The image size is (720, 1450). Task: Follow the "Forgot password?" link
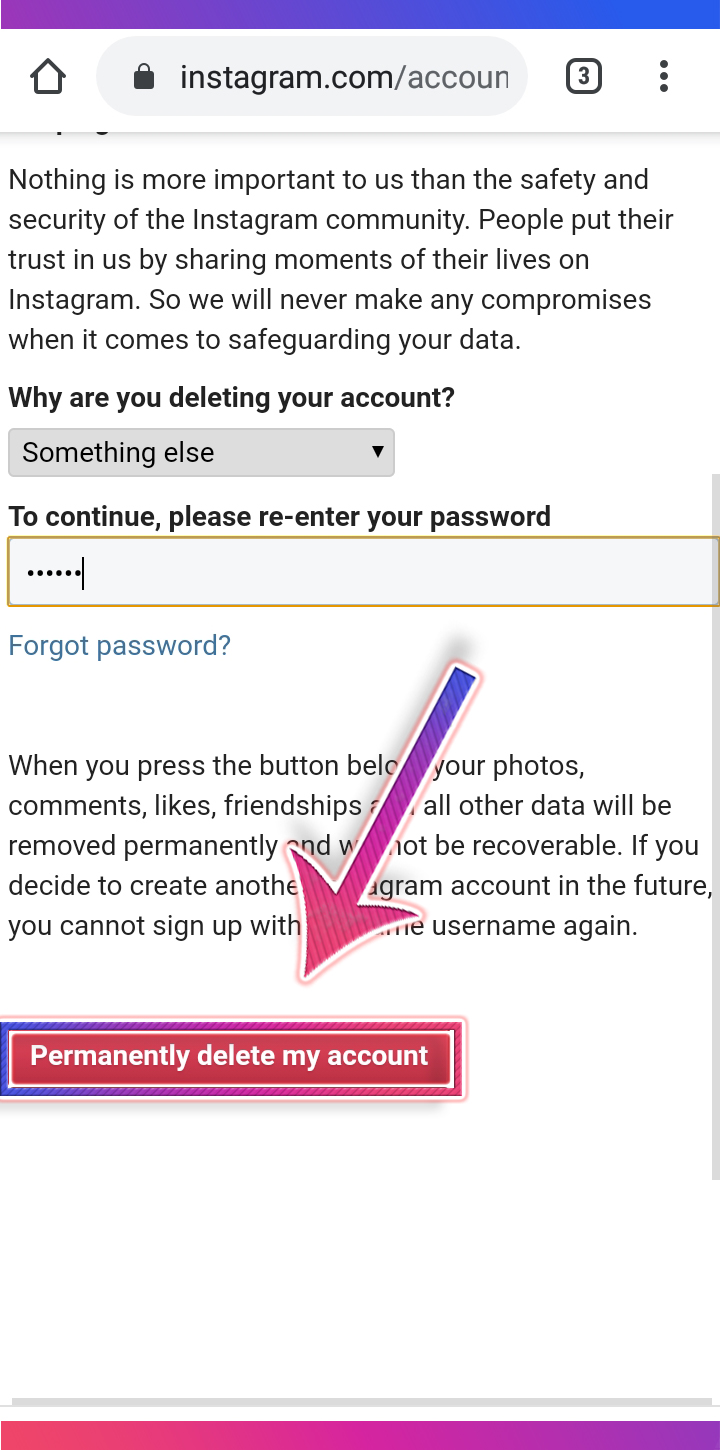point(119,646)
